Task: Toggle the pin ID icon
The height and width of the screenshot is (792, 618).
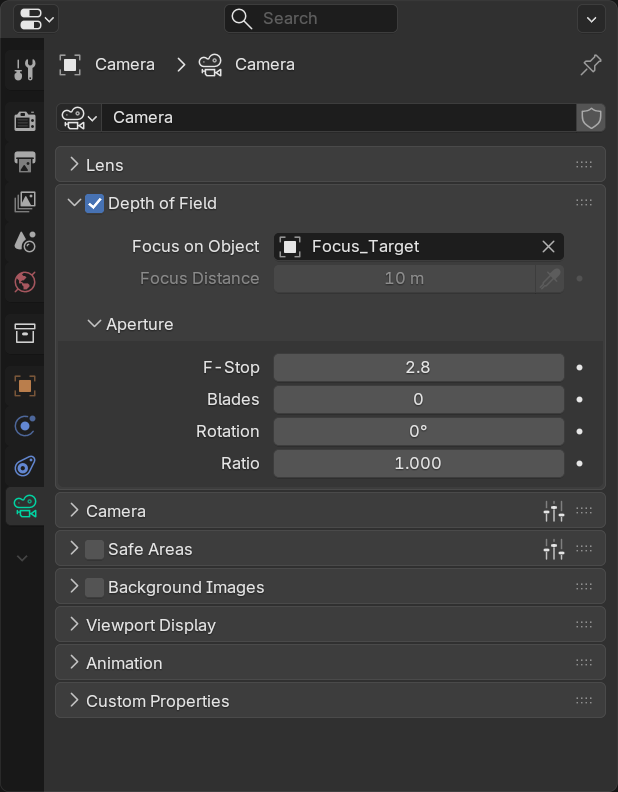Action: pos(591,65)
